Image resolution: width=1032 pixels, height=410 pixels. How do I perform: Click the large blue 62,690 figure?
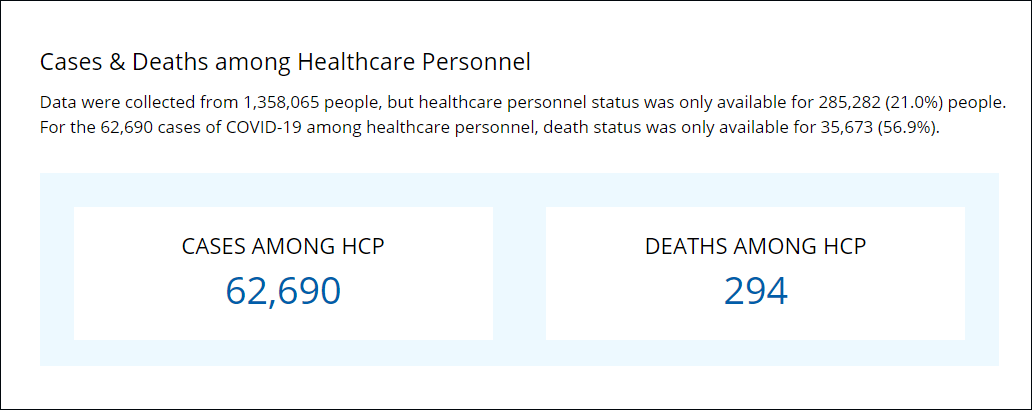coord(283,290)
